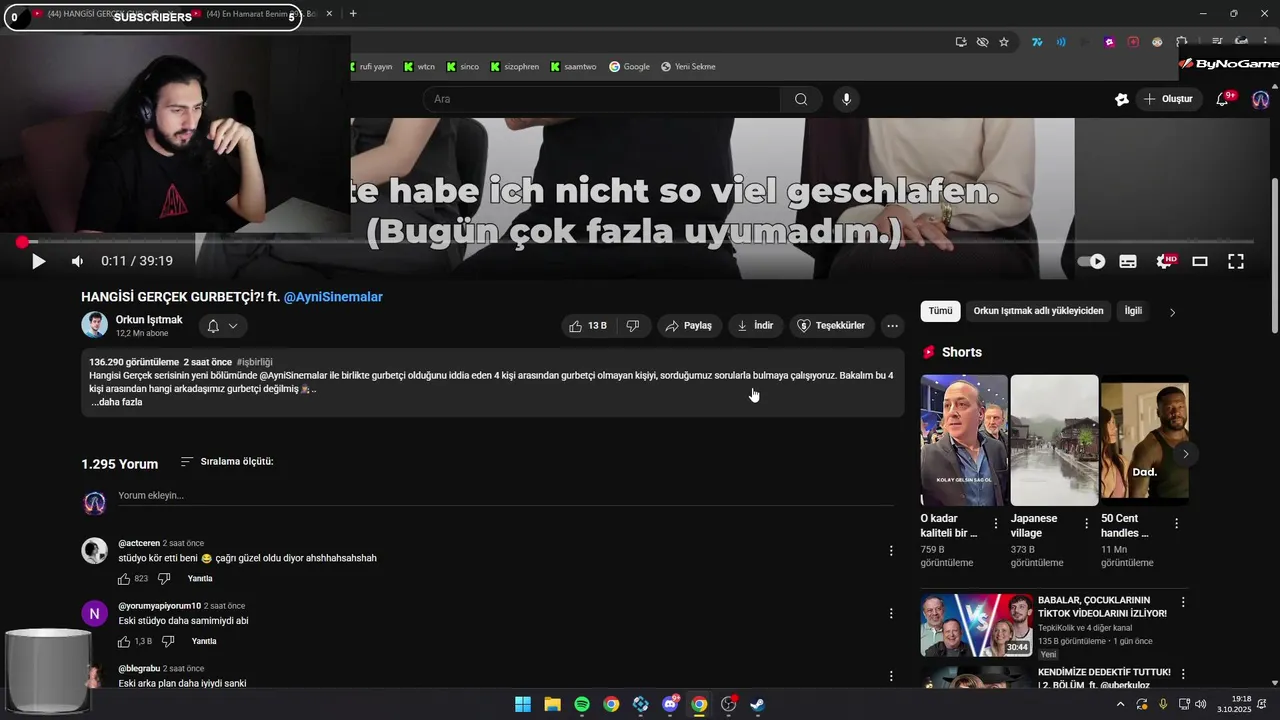Open sinco bookmark
Screen dimensions: 1280x720
[x=463, y=67]
